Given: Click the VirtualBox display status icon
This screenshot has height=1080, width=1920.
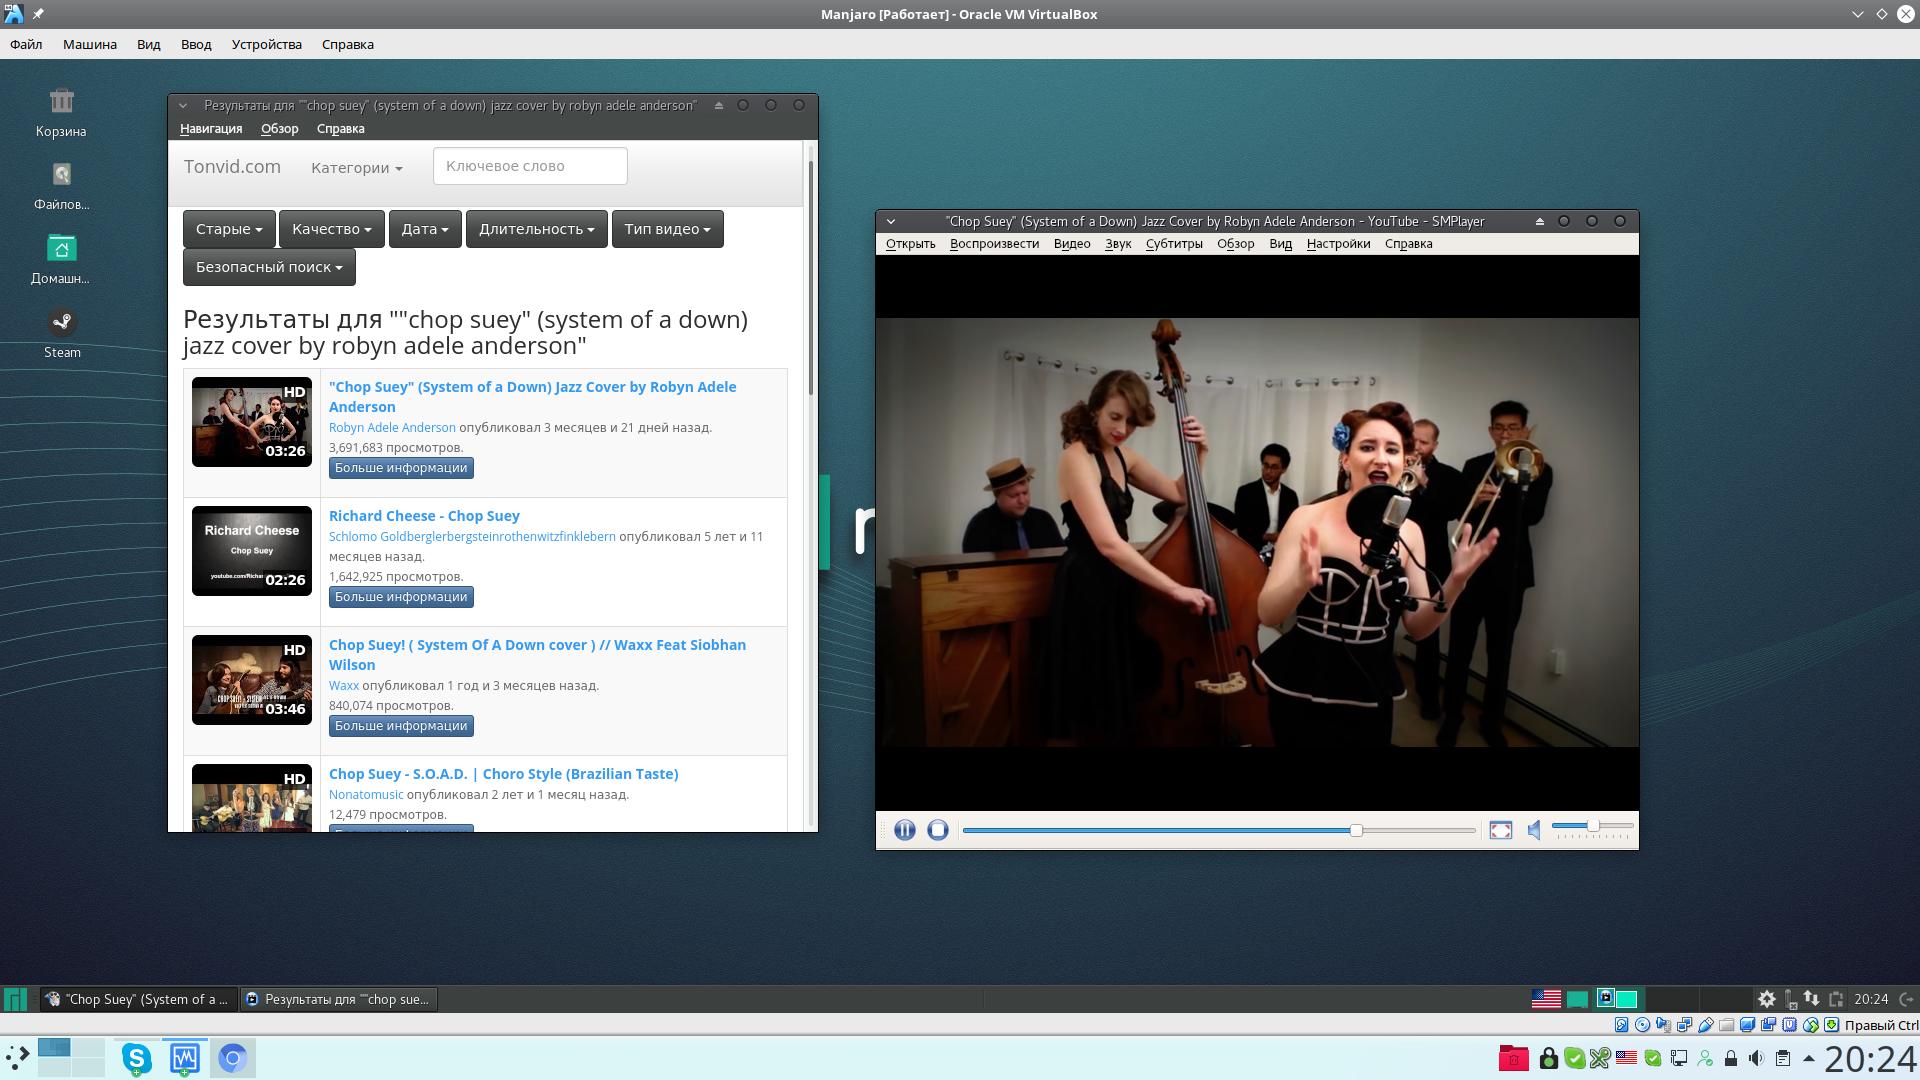Looking at the screenshot, I should pyautogui.click(x=1747, y=1025).
